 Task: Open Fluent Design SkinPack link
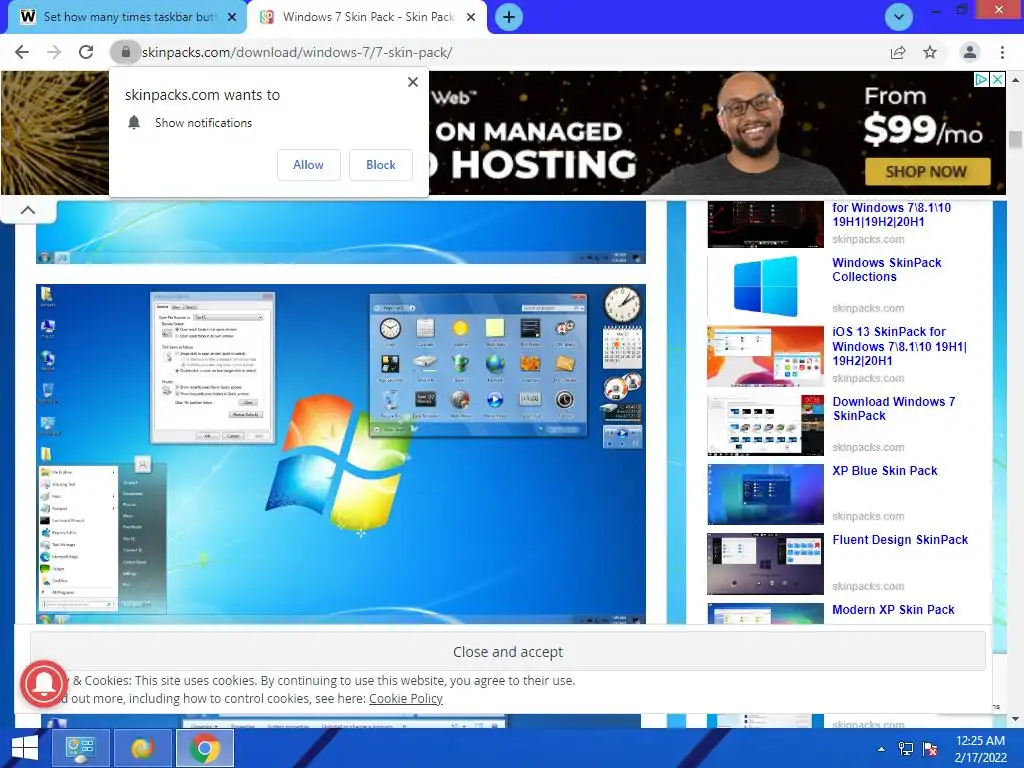pos(900,540)
